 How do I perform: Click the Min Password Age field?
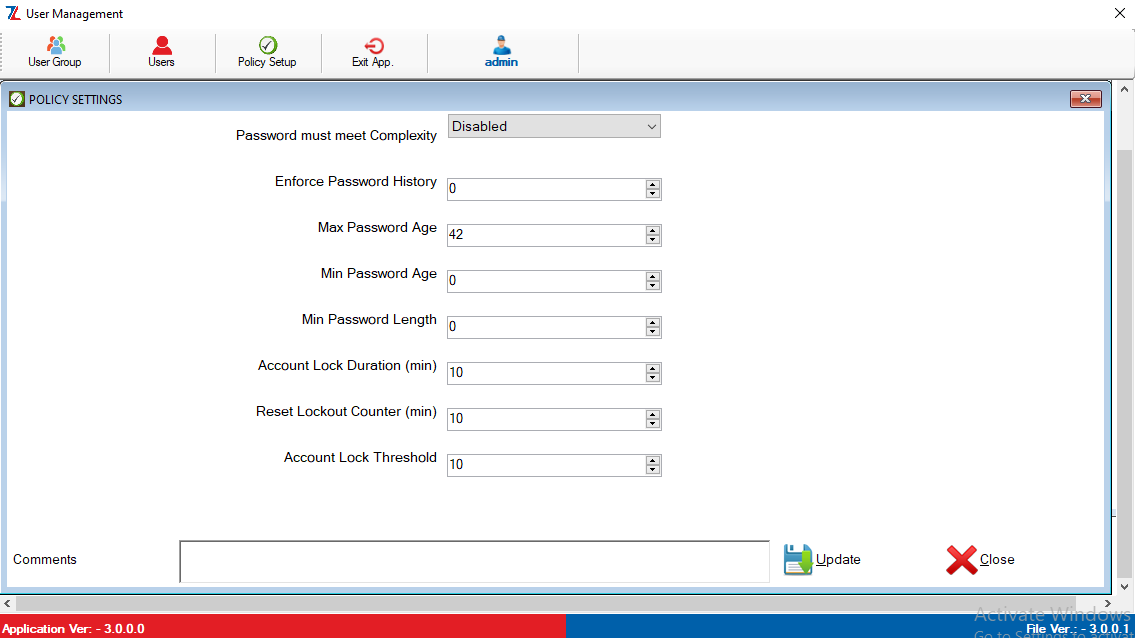coord(545,281)
